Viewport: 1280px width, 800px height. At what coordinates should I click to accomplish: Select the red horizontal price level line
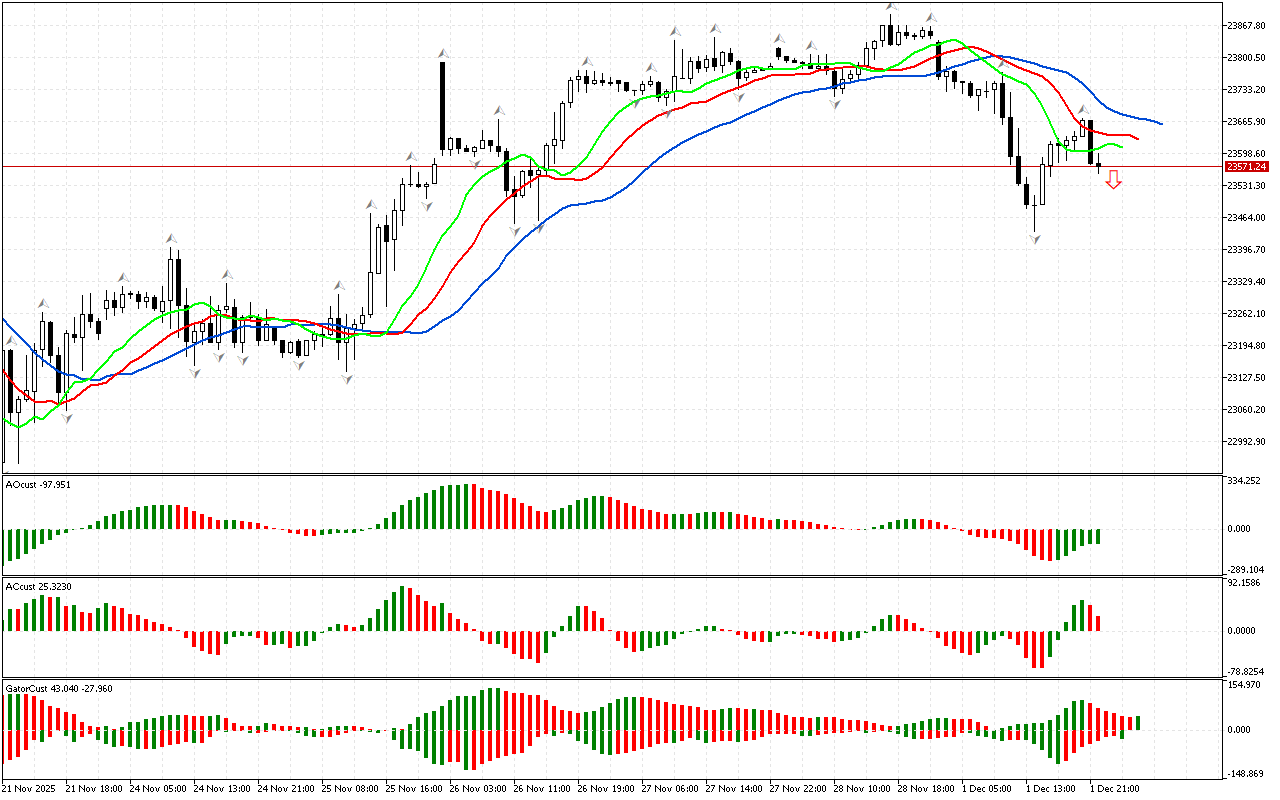point(700,166)
